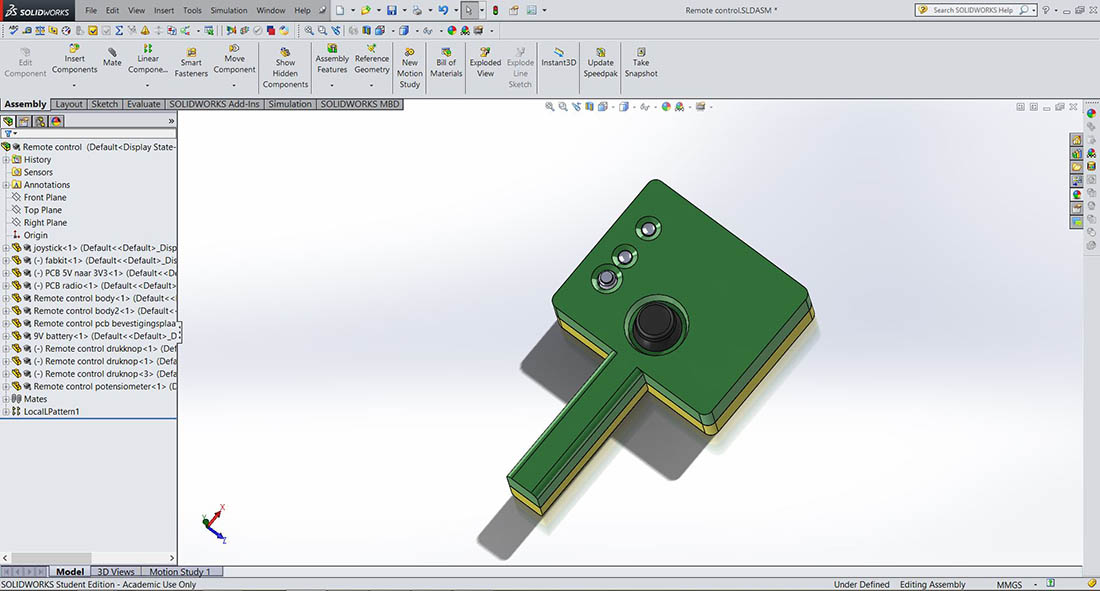Expand the joystick<1> component
The width and height of the screenshot is (1100, 591).
(x=6, y=248)
